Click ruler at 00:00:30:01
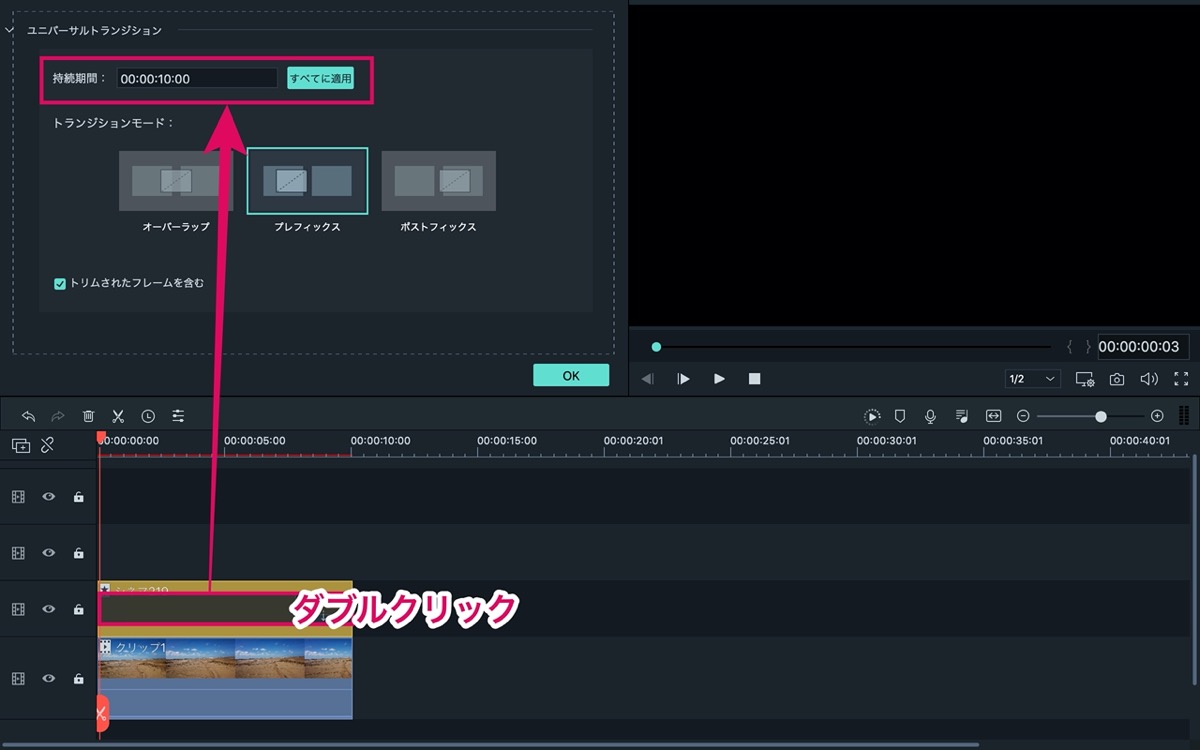Viewport: 1200px width, 750px height. point(887,440)
